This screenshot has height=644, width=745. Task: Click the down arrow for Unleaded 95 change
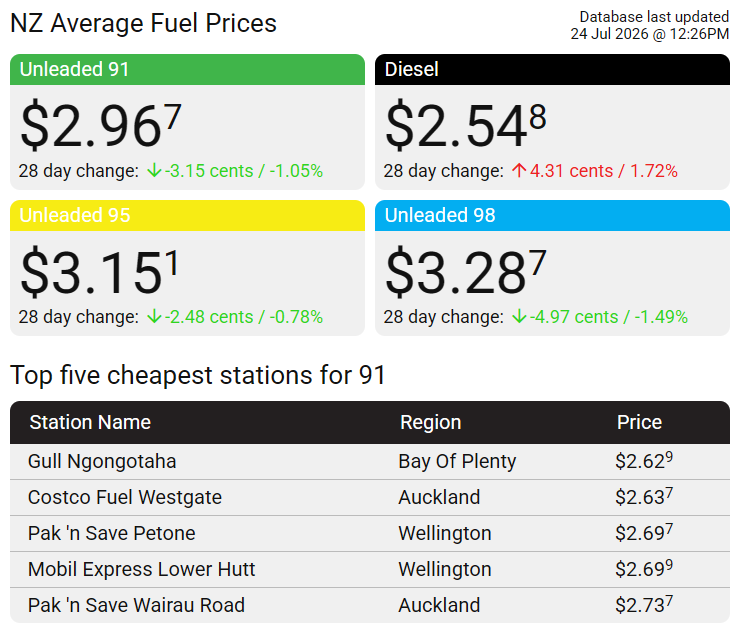[x=154, y=317]
